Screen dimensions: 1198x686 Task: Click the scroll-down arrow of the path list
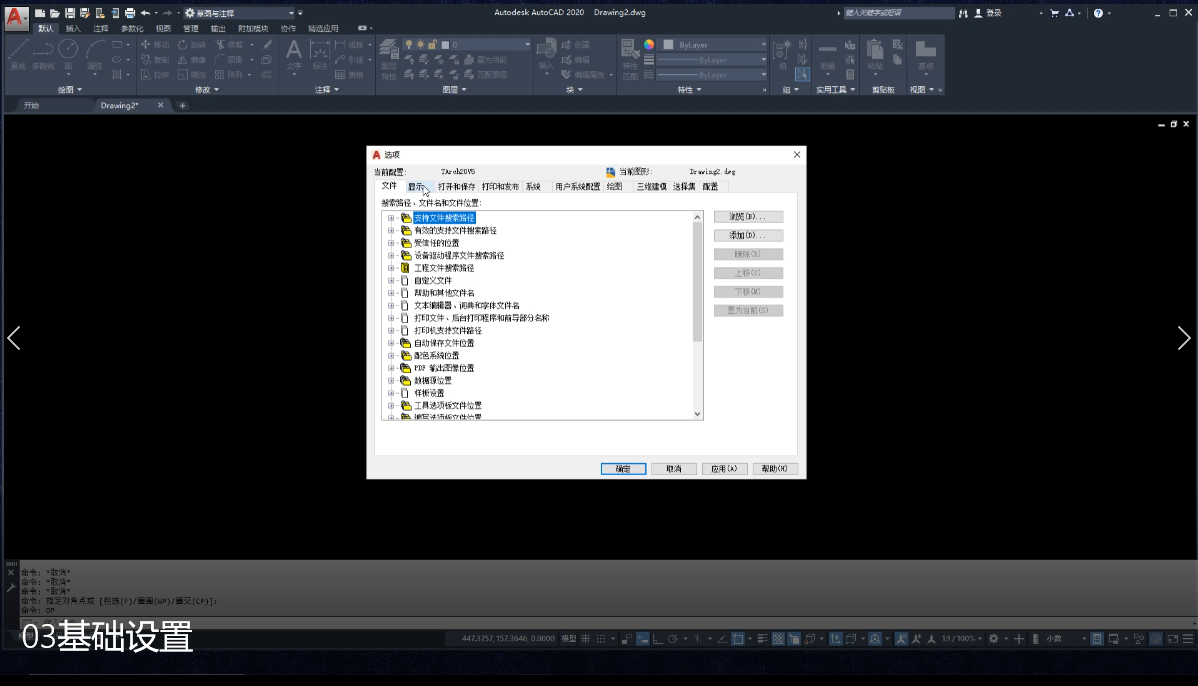coord(698,413)
